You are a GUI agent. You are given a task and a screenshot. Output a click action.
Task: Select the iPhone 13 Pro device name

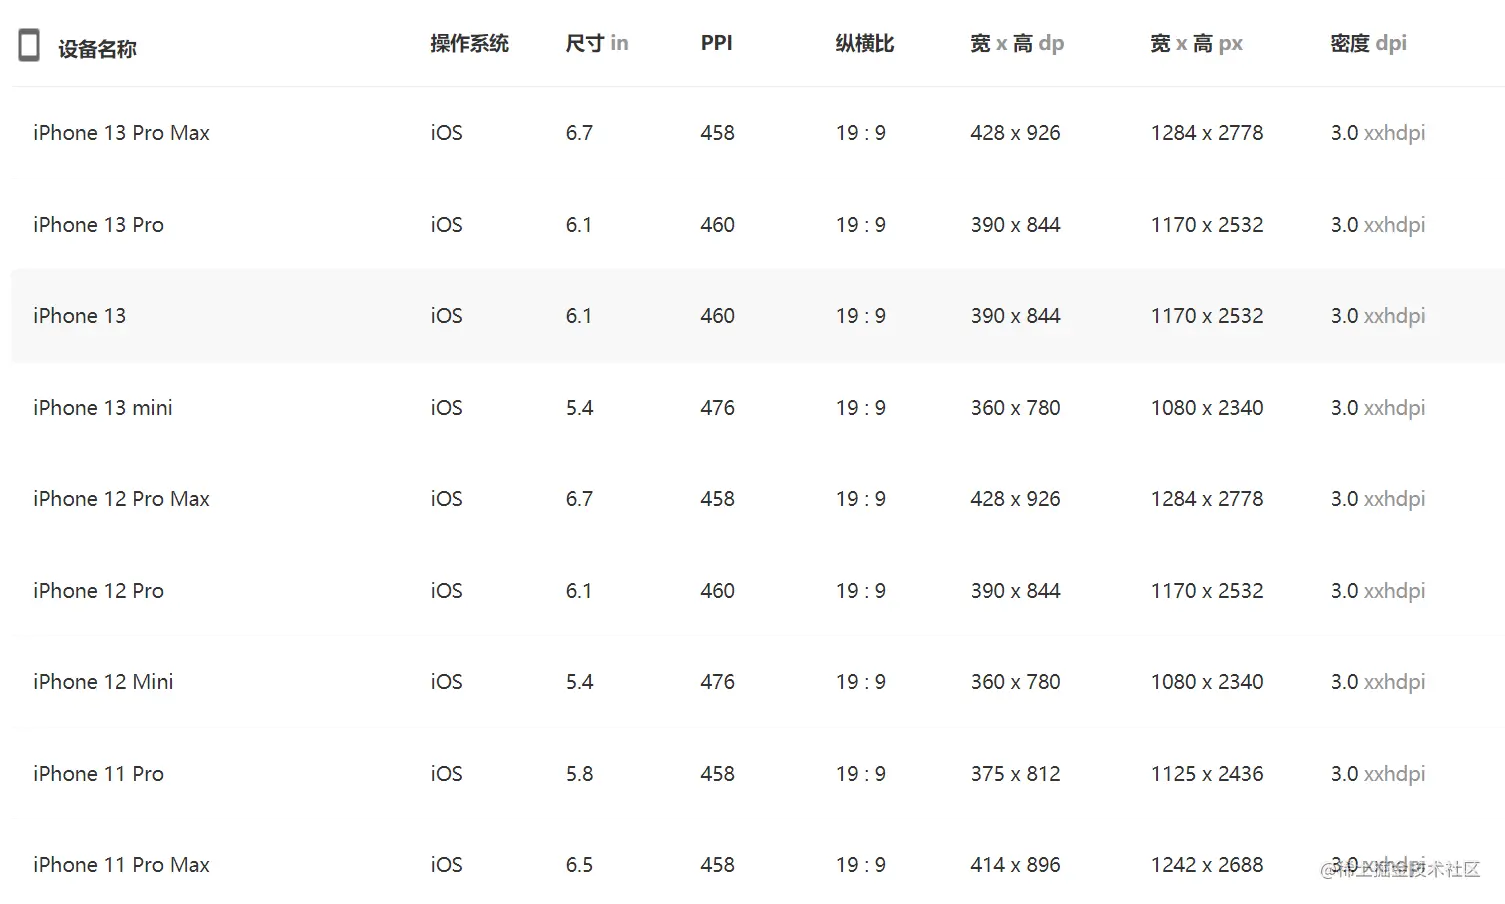[x=98, y=225]
